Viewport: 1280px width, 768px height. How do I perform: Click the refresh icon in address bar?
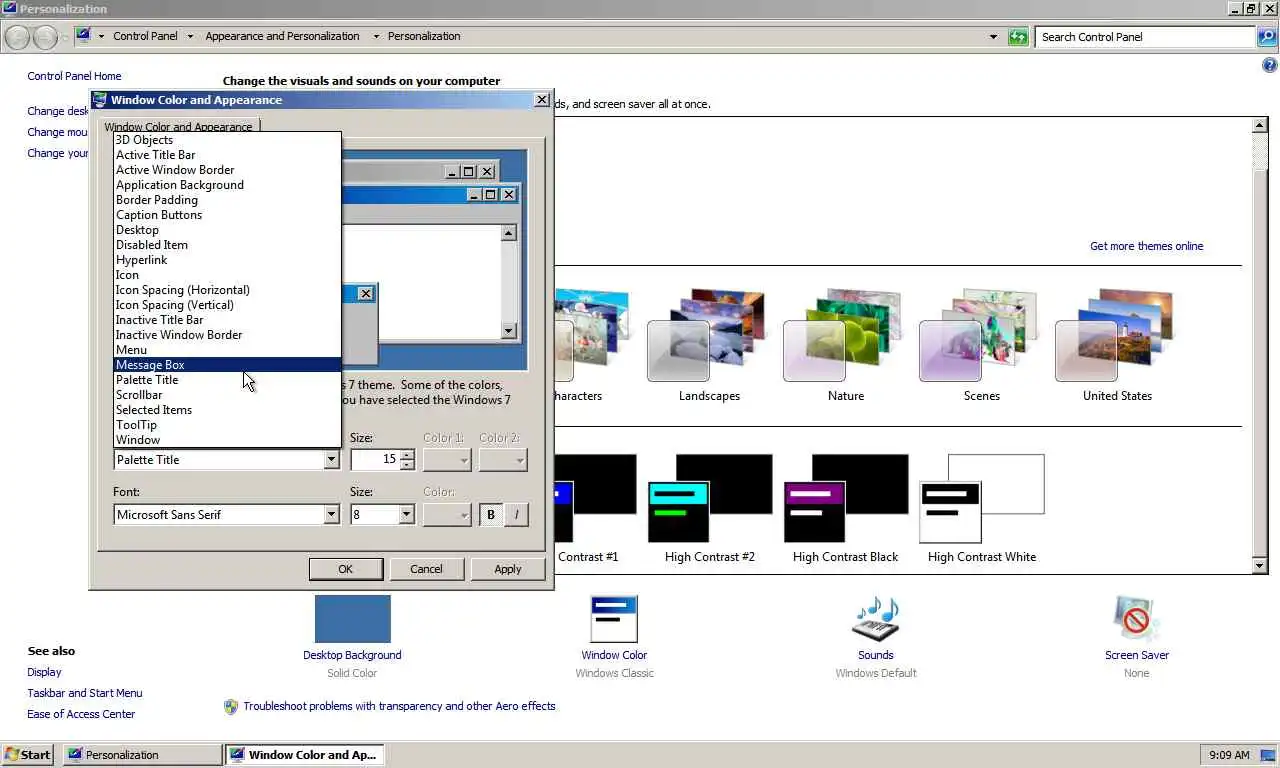[x=1018, y=37]
